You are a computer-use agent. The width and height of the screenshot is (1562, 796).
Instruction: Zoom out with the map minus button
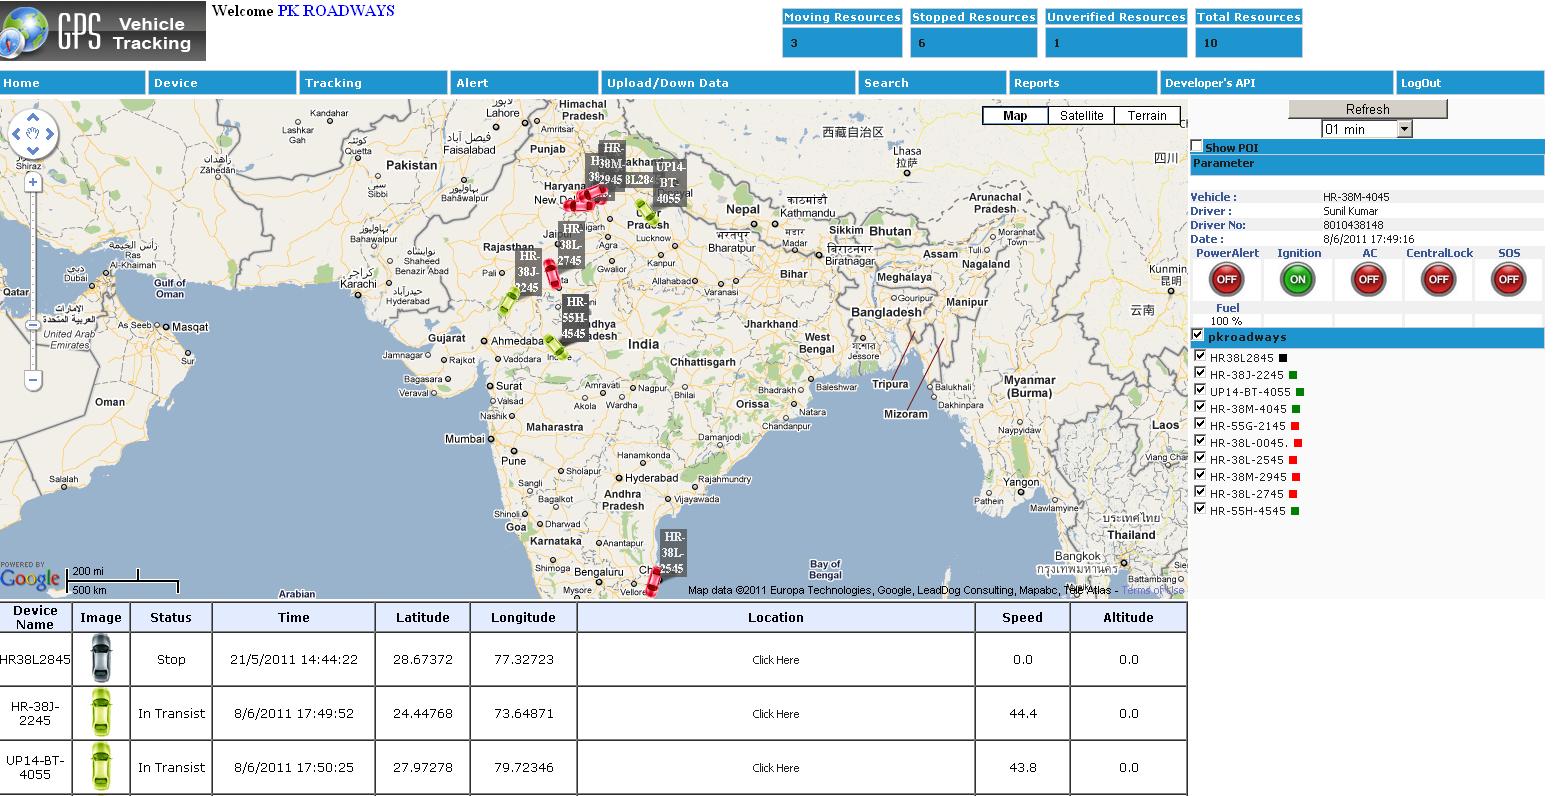[x=33, y=380]
